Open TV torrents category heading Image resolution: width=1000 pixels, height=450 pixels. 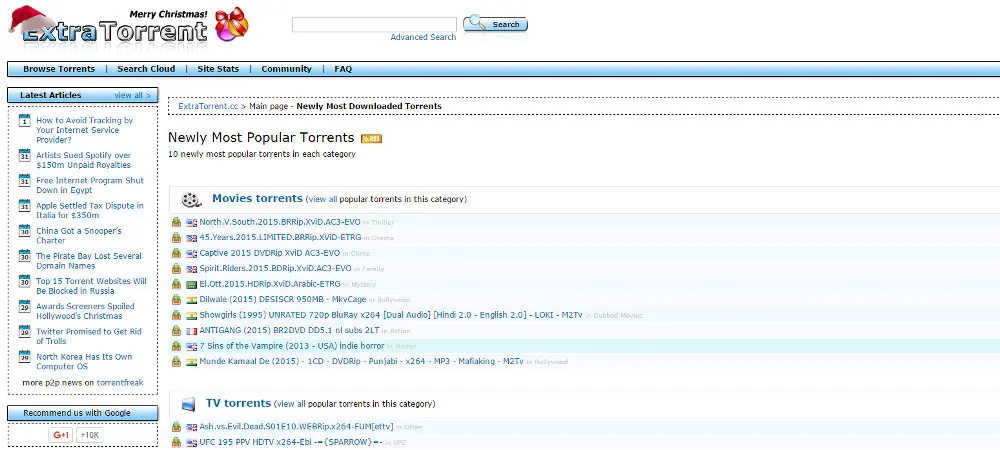(239, 403)
